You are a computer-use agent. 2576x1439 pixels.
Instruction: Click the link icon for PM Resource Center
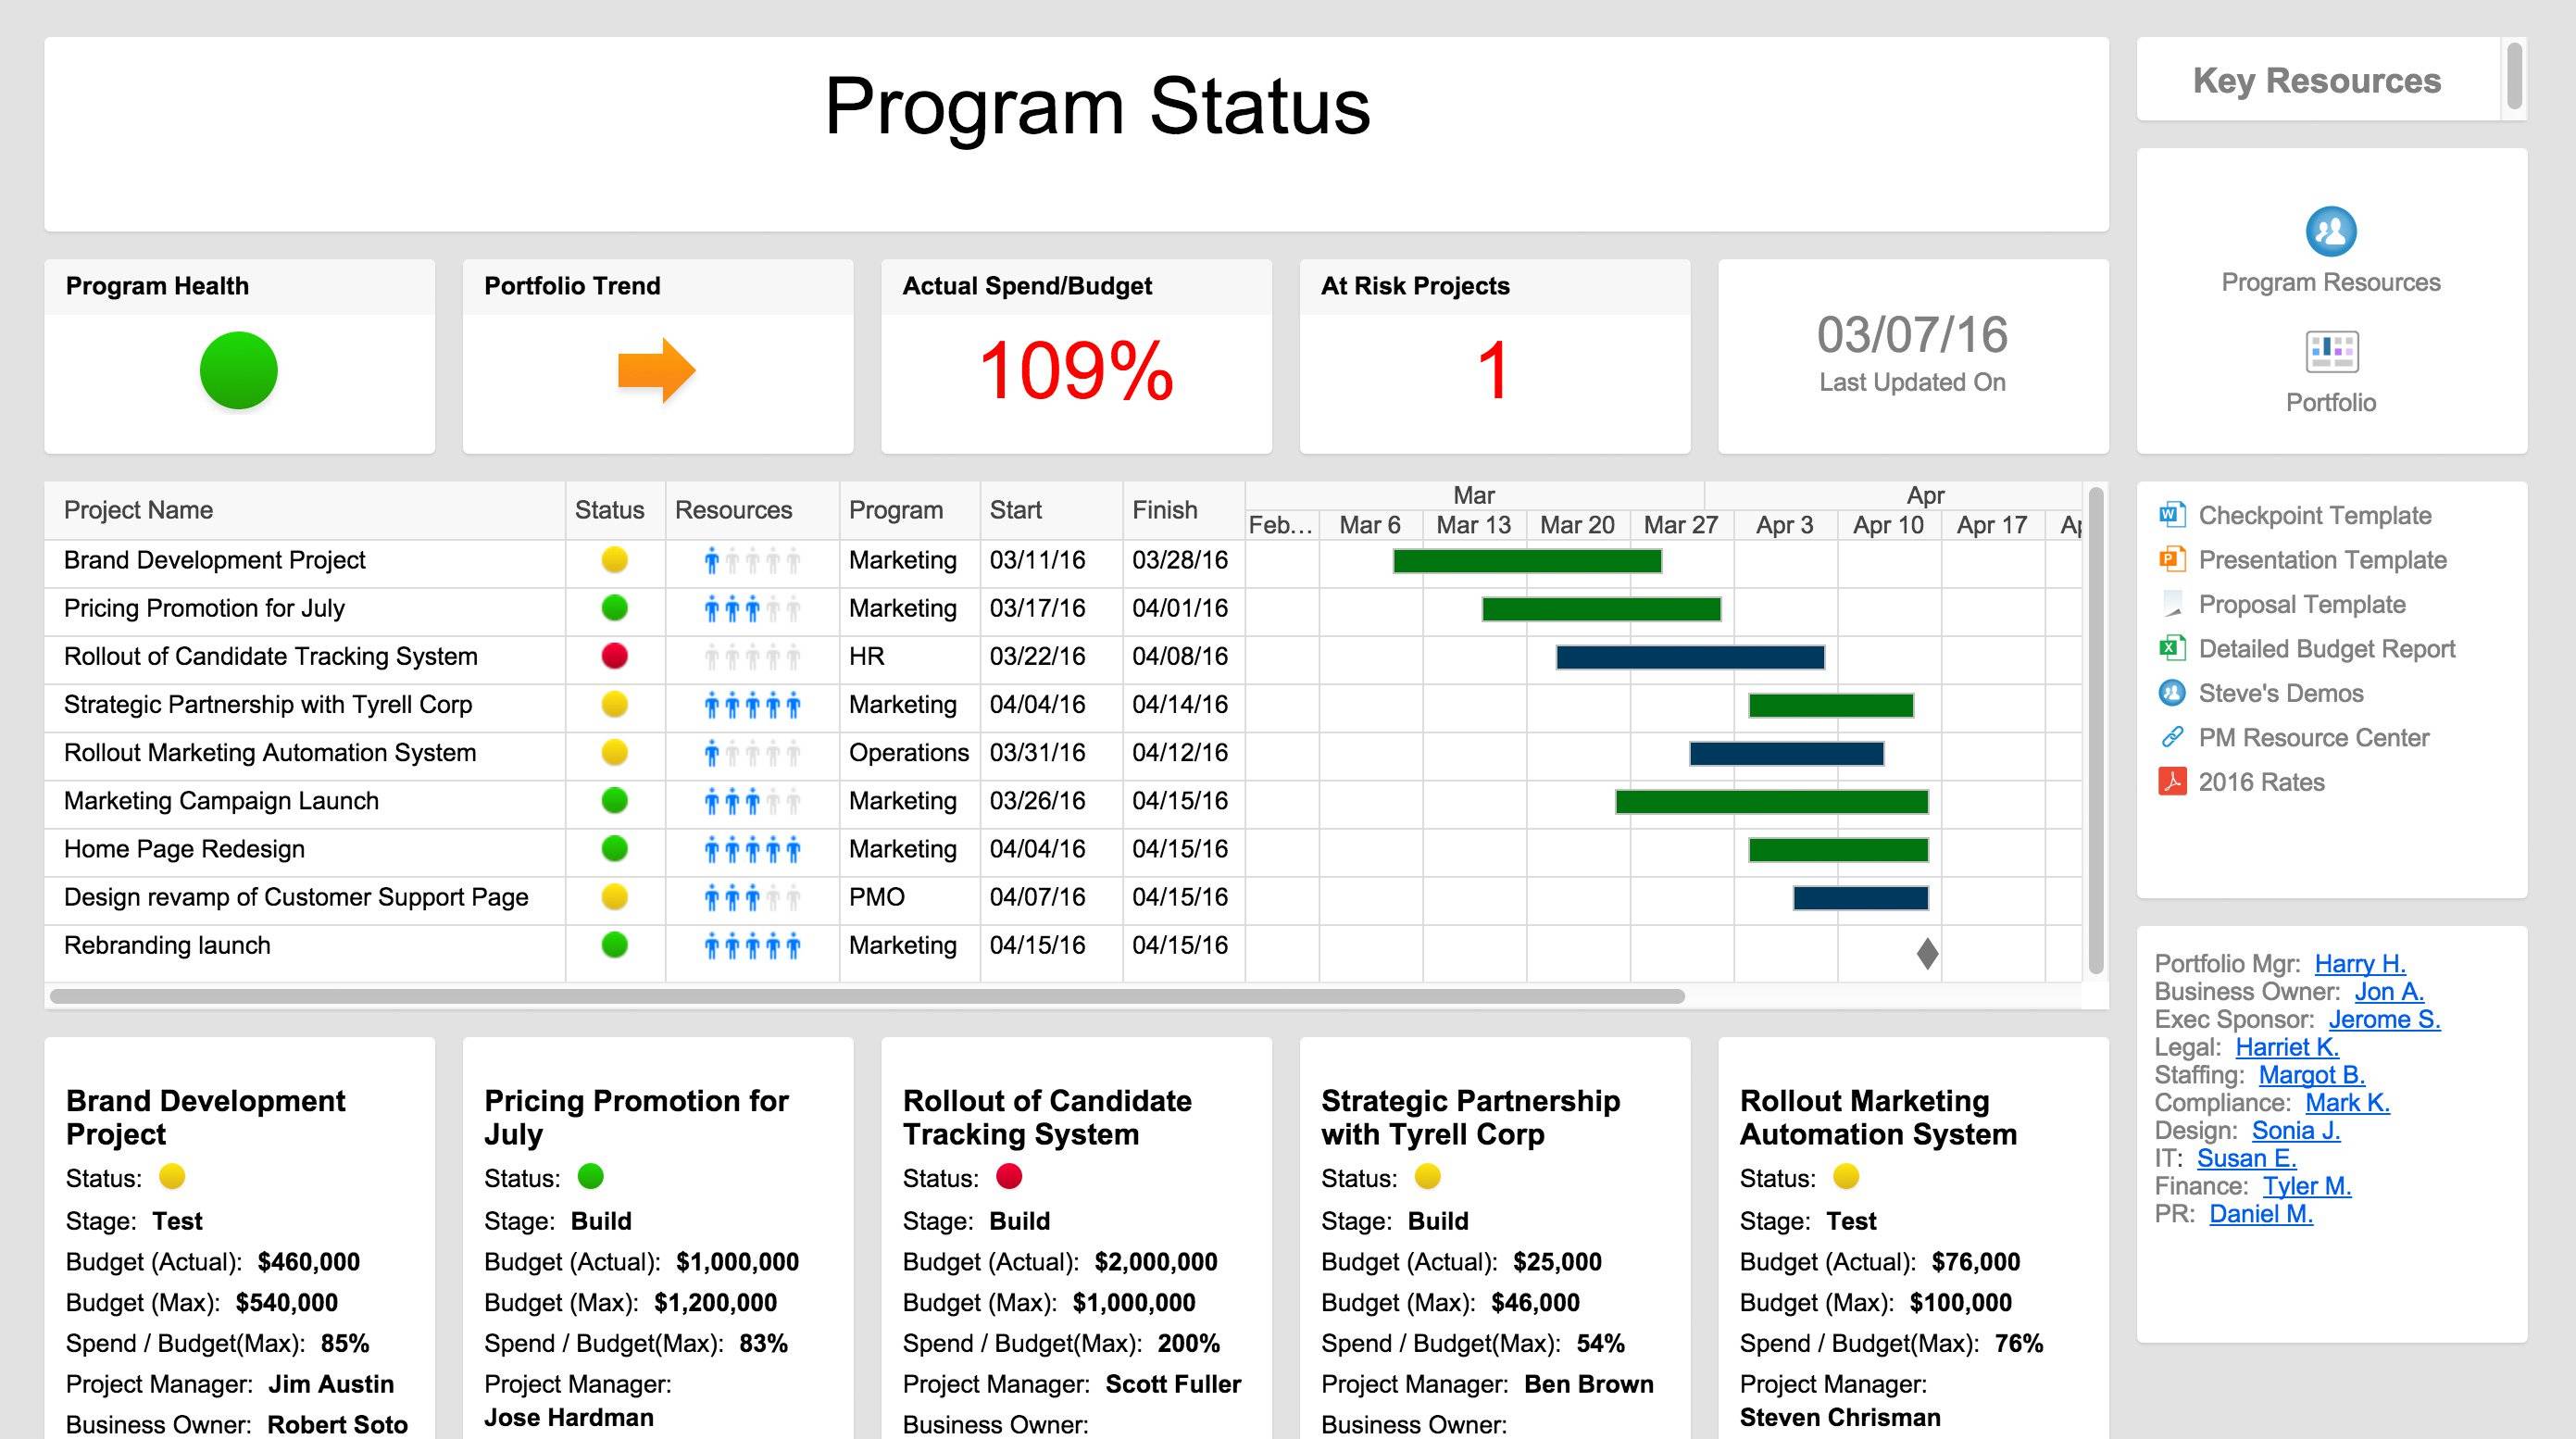coord(2171,737)
